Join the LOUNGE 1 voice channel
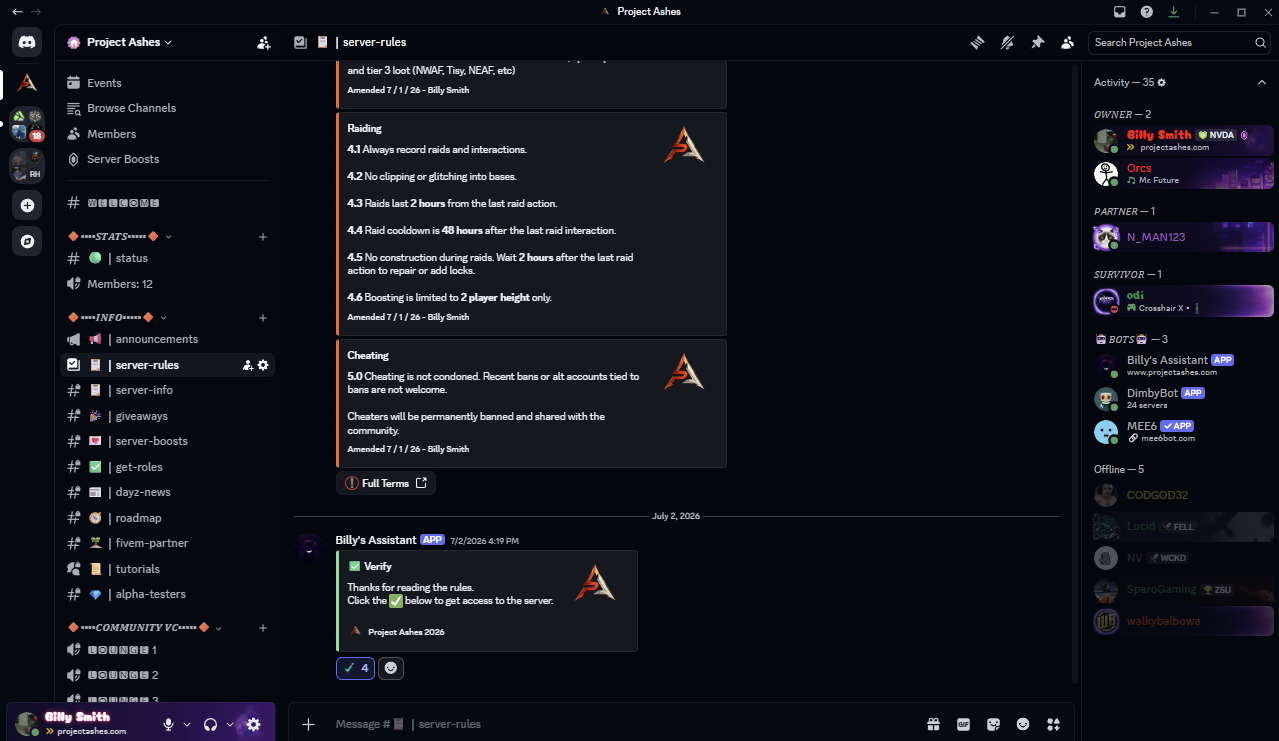Screen dimensions: 1279x741 point(167,649)
